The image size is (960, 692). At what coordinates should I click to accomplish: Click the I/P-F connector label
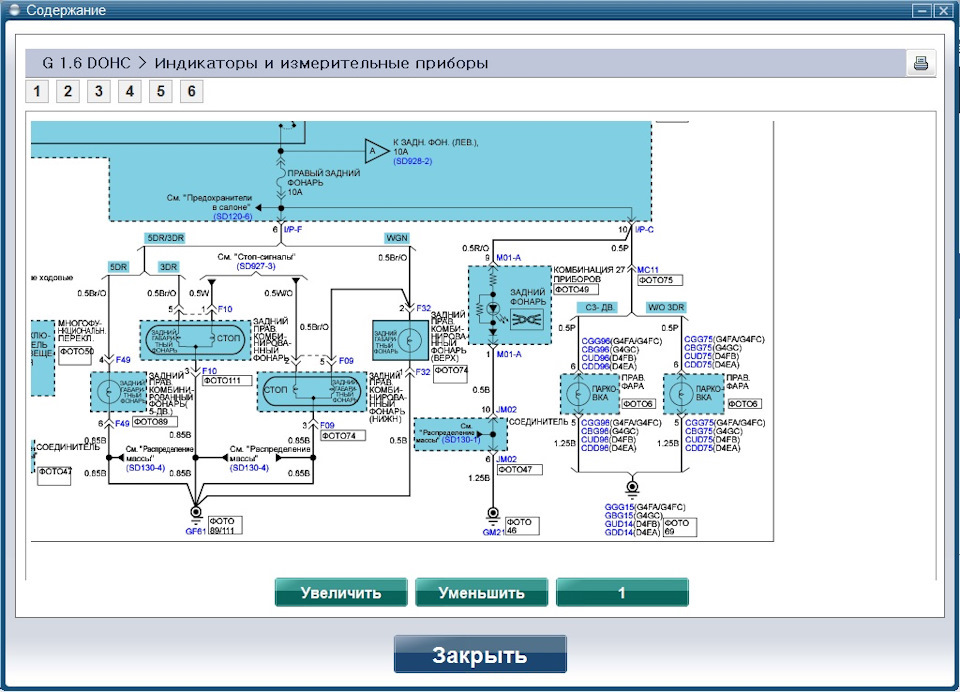(x=293, y=230)
